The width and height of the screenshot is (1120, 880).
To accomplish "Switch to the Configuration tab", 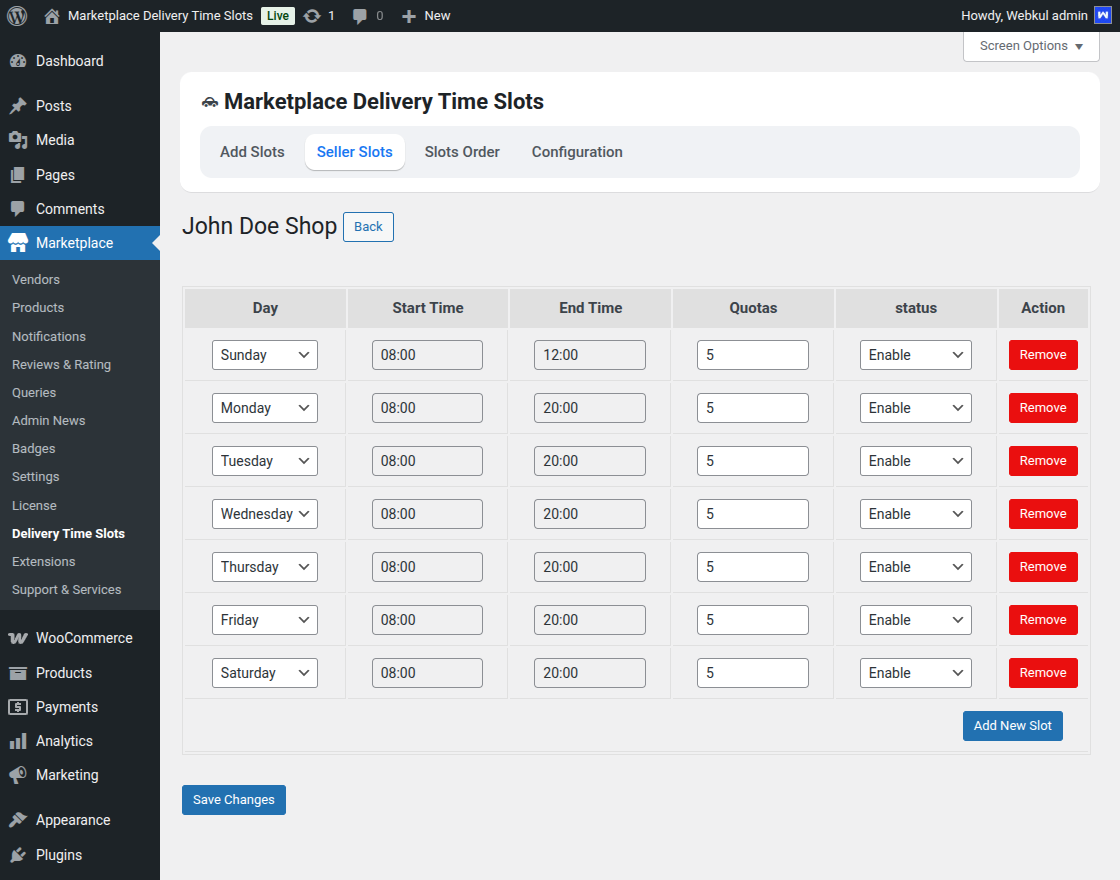I will pos(577,152).
